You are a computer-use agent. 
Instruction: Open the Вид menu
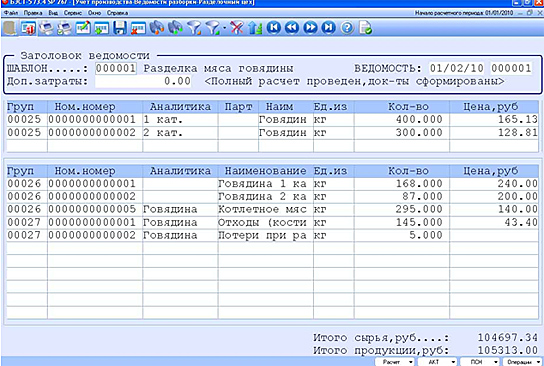[53, 13]
